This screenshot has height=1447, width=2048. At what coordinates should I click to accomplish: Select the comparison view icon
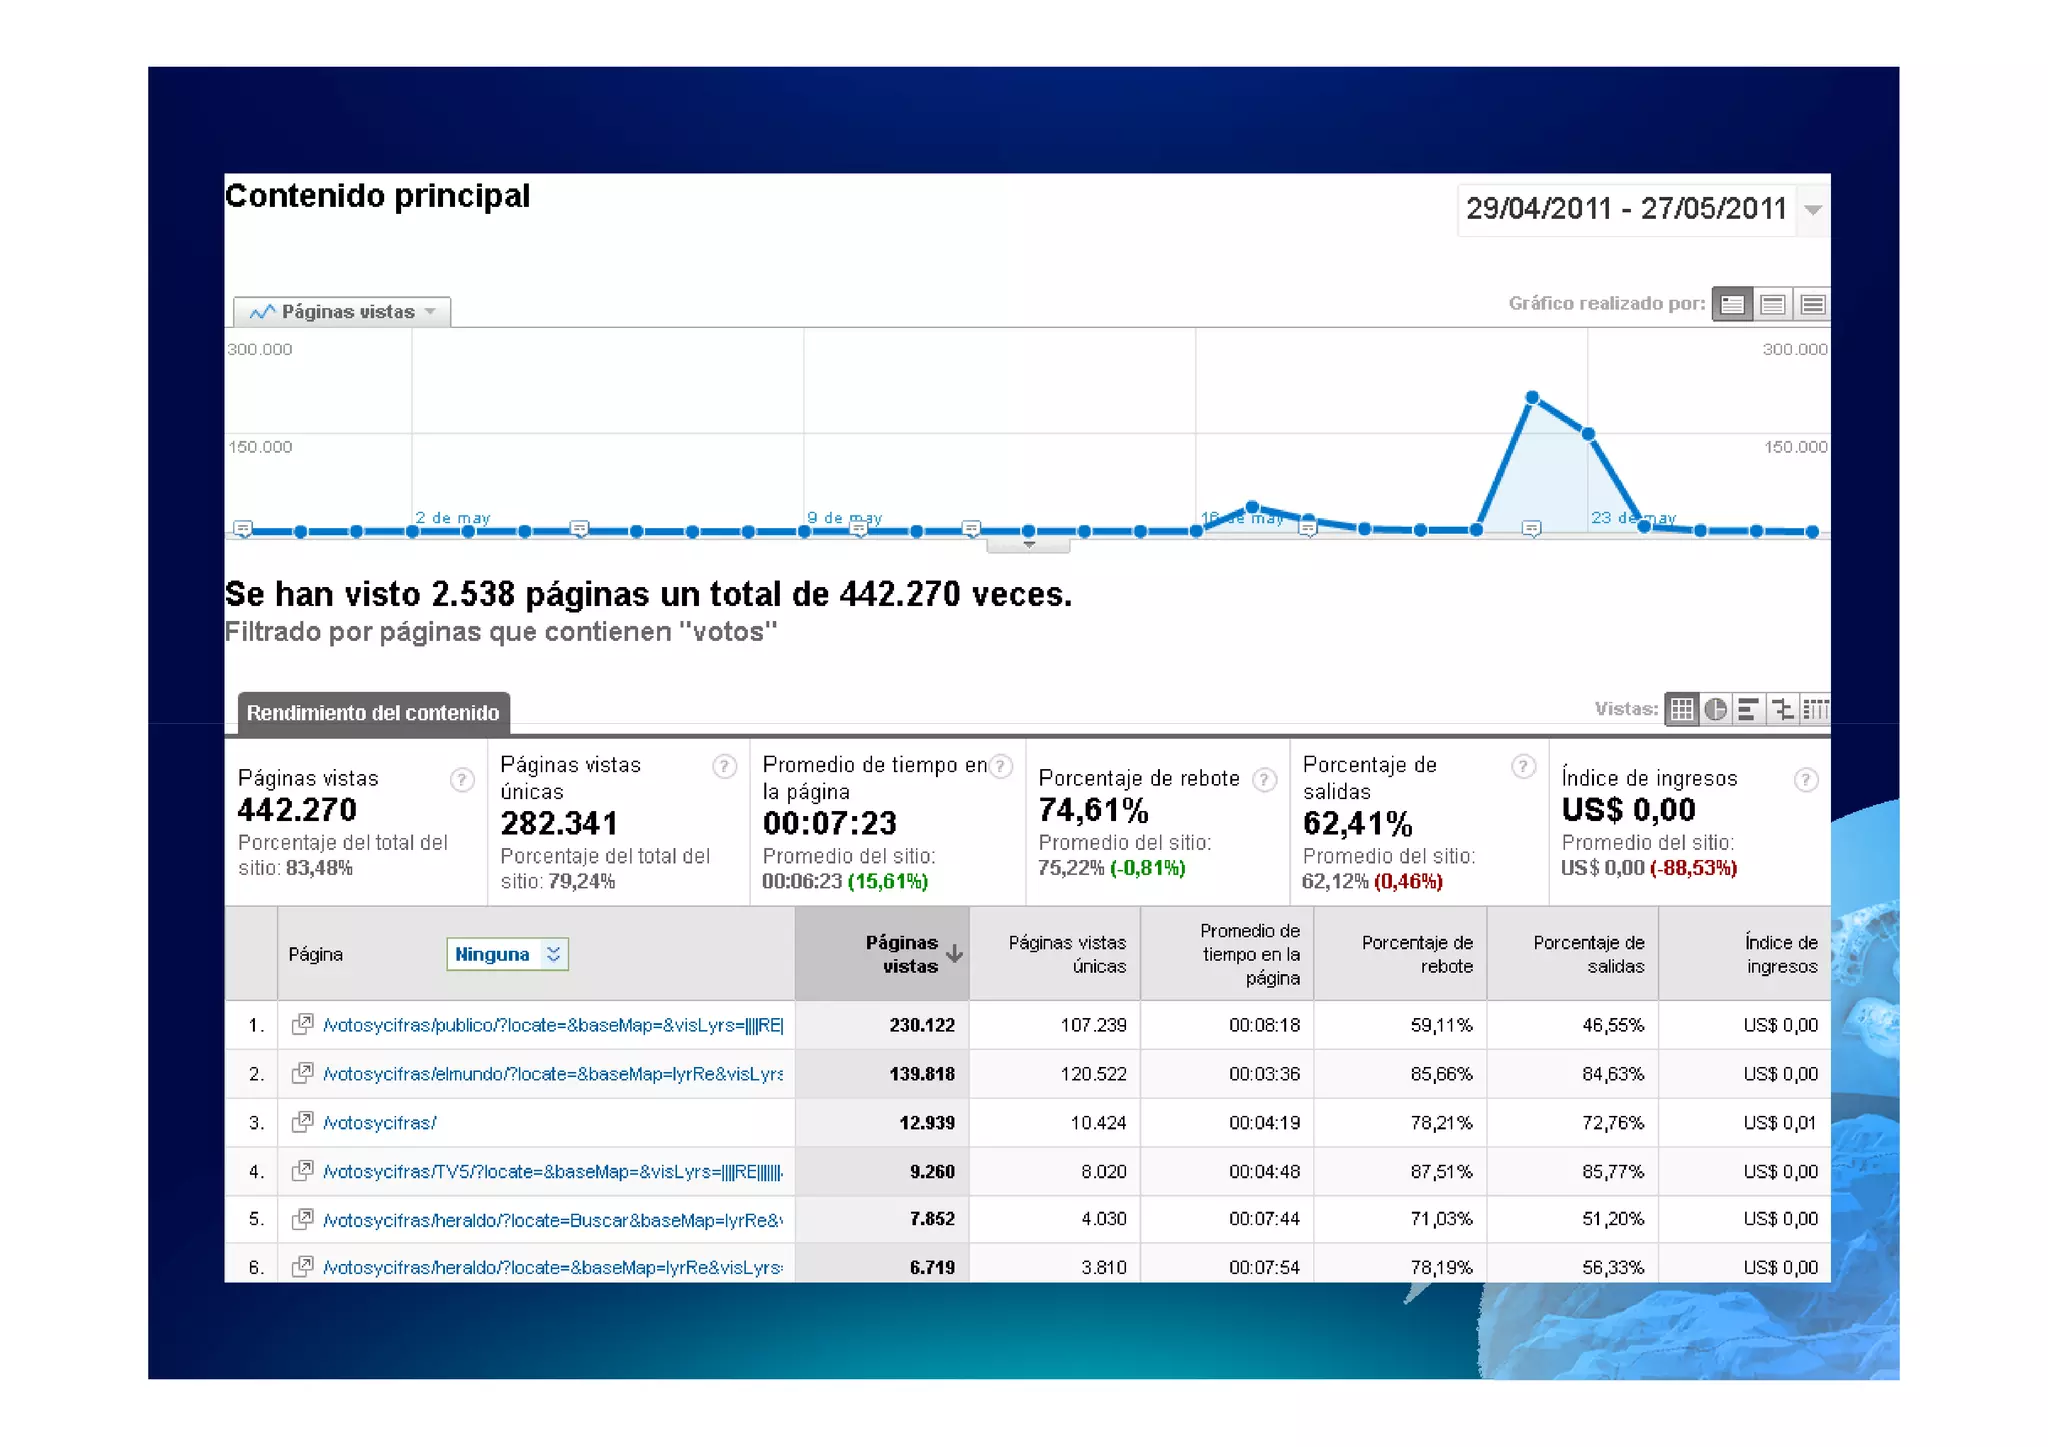1782,710
